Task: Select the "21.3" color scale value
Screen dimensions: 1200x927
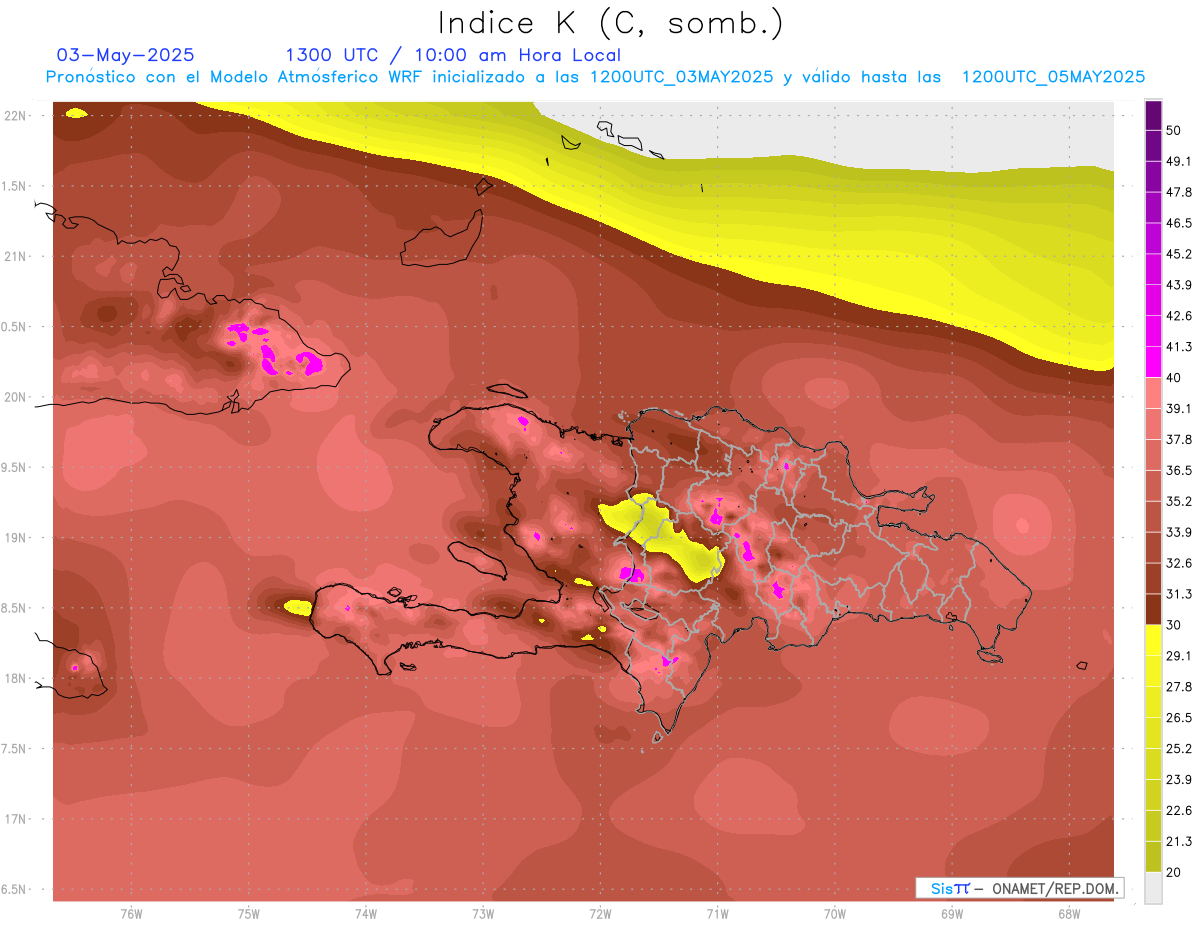Action: point(1180,841)
